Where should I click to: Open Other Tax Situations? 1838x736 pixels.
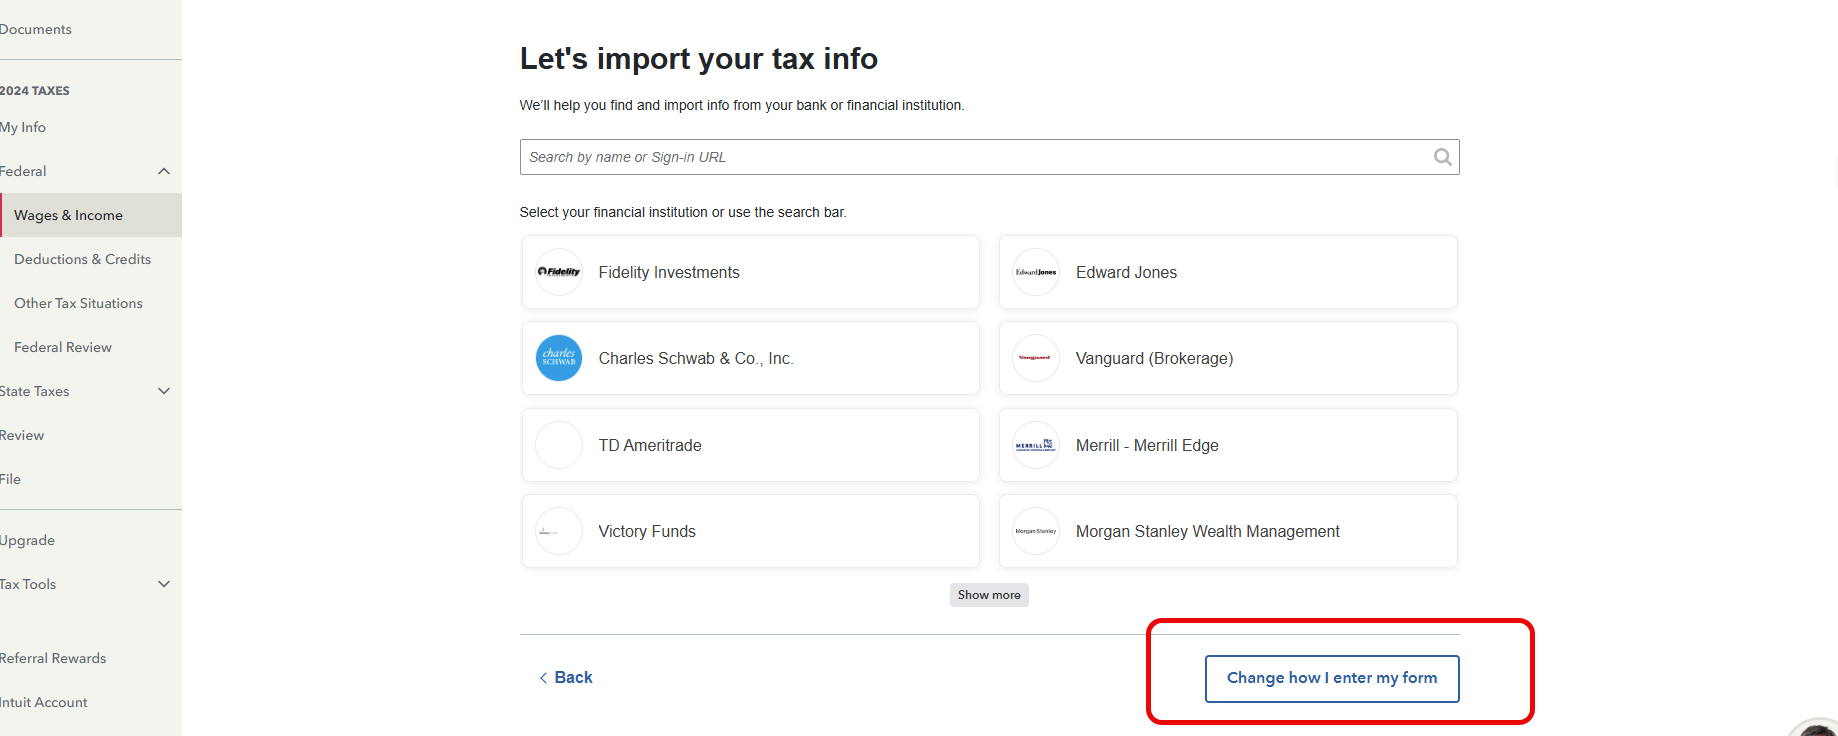[x=78, y=303]
